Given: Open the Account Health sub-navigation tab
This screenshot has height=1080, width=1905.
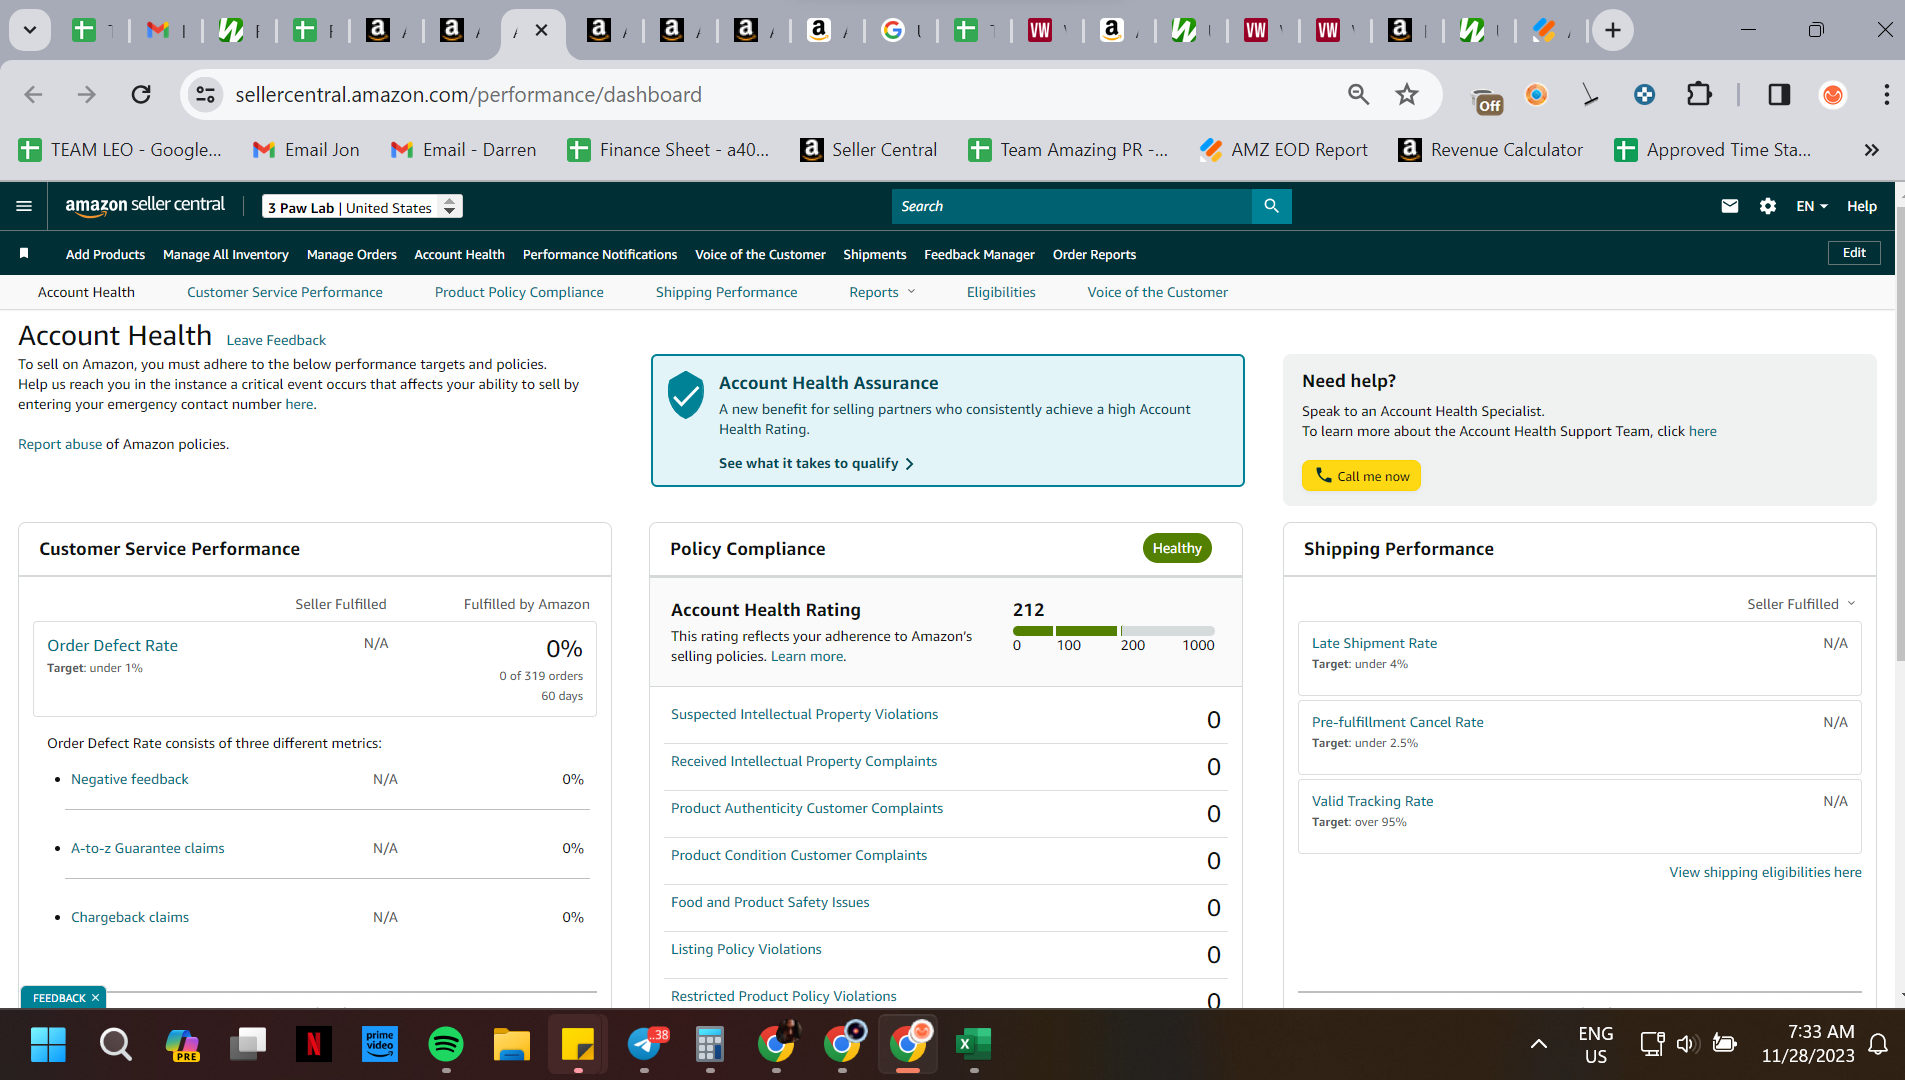Looking at the screenshot, I should [86, 292].
